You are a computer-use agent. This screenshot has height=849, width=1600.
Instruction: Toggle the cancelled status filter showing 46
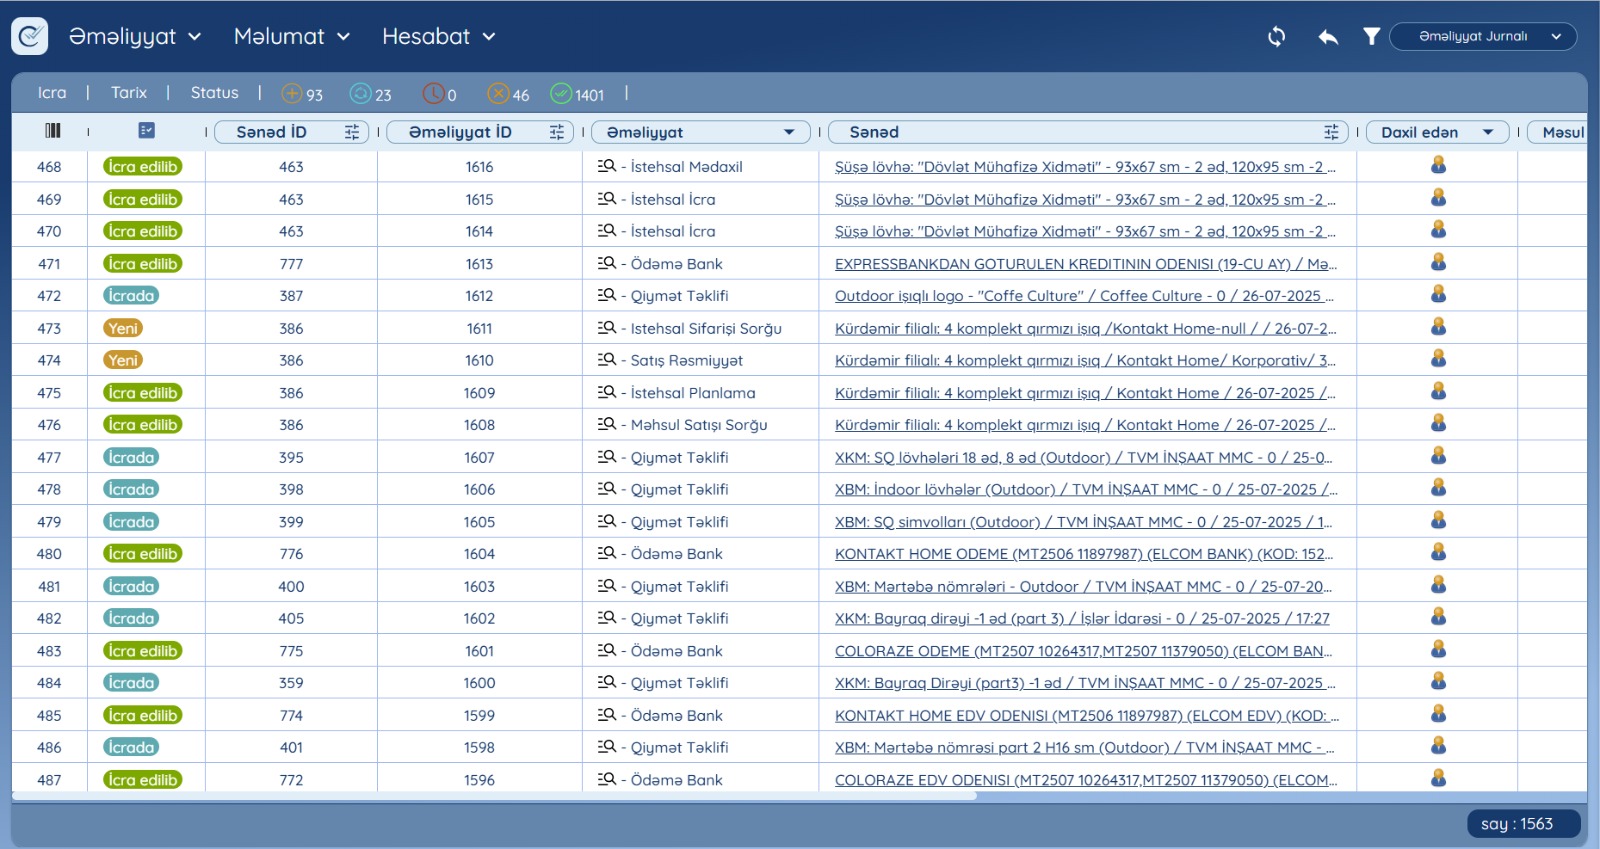click(498, 94)
